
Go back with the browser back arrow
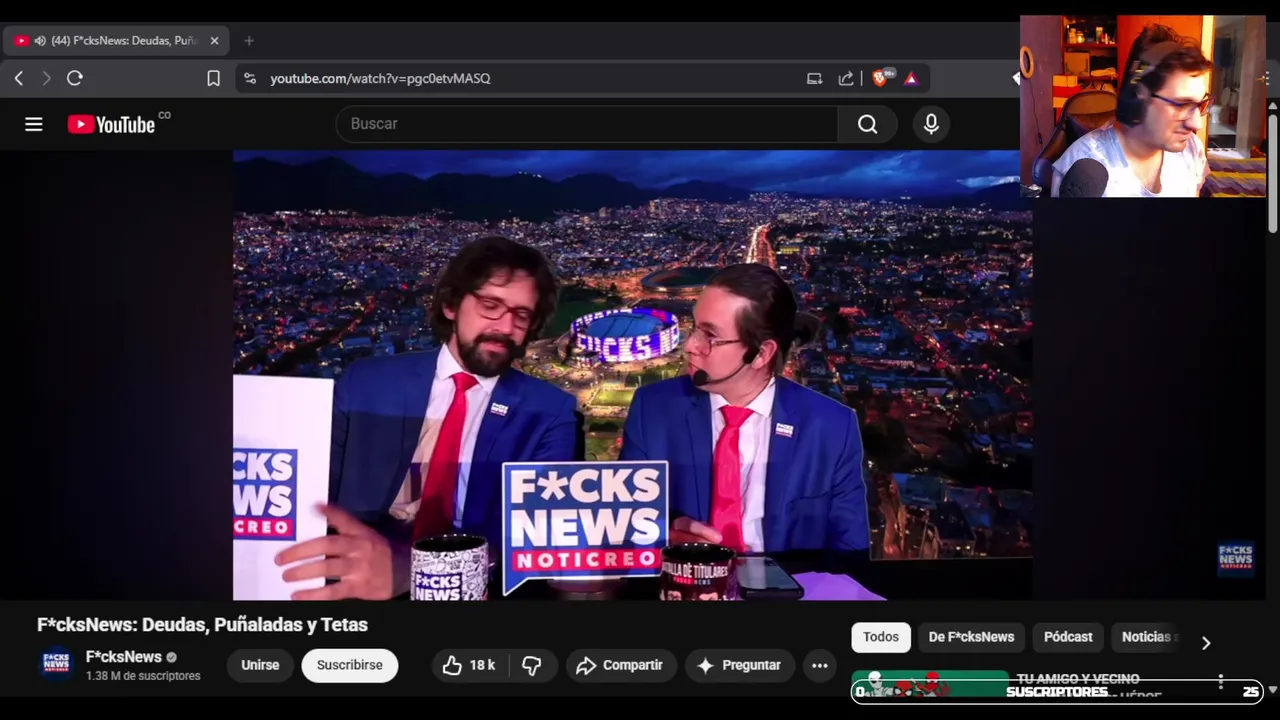click(x=18, y=78)
